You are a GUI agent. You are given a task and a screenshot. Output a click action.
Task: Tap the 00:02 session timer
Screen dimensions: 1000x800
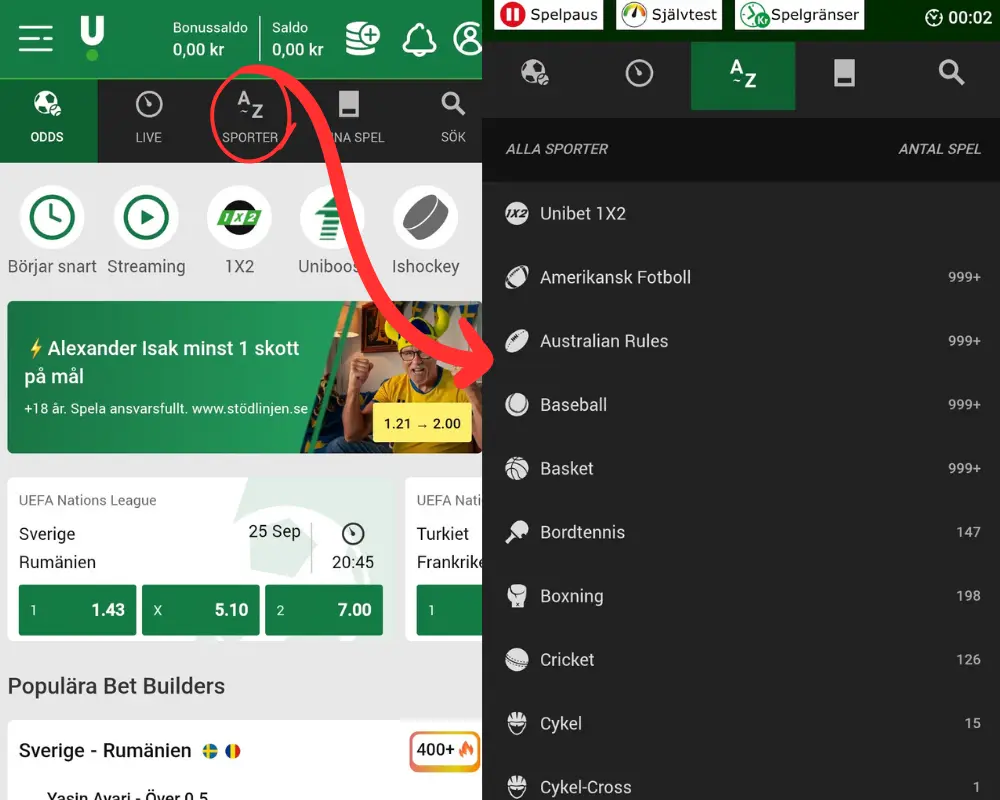click(959, 18)
